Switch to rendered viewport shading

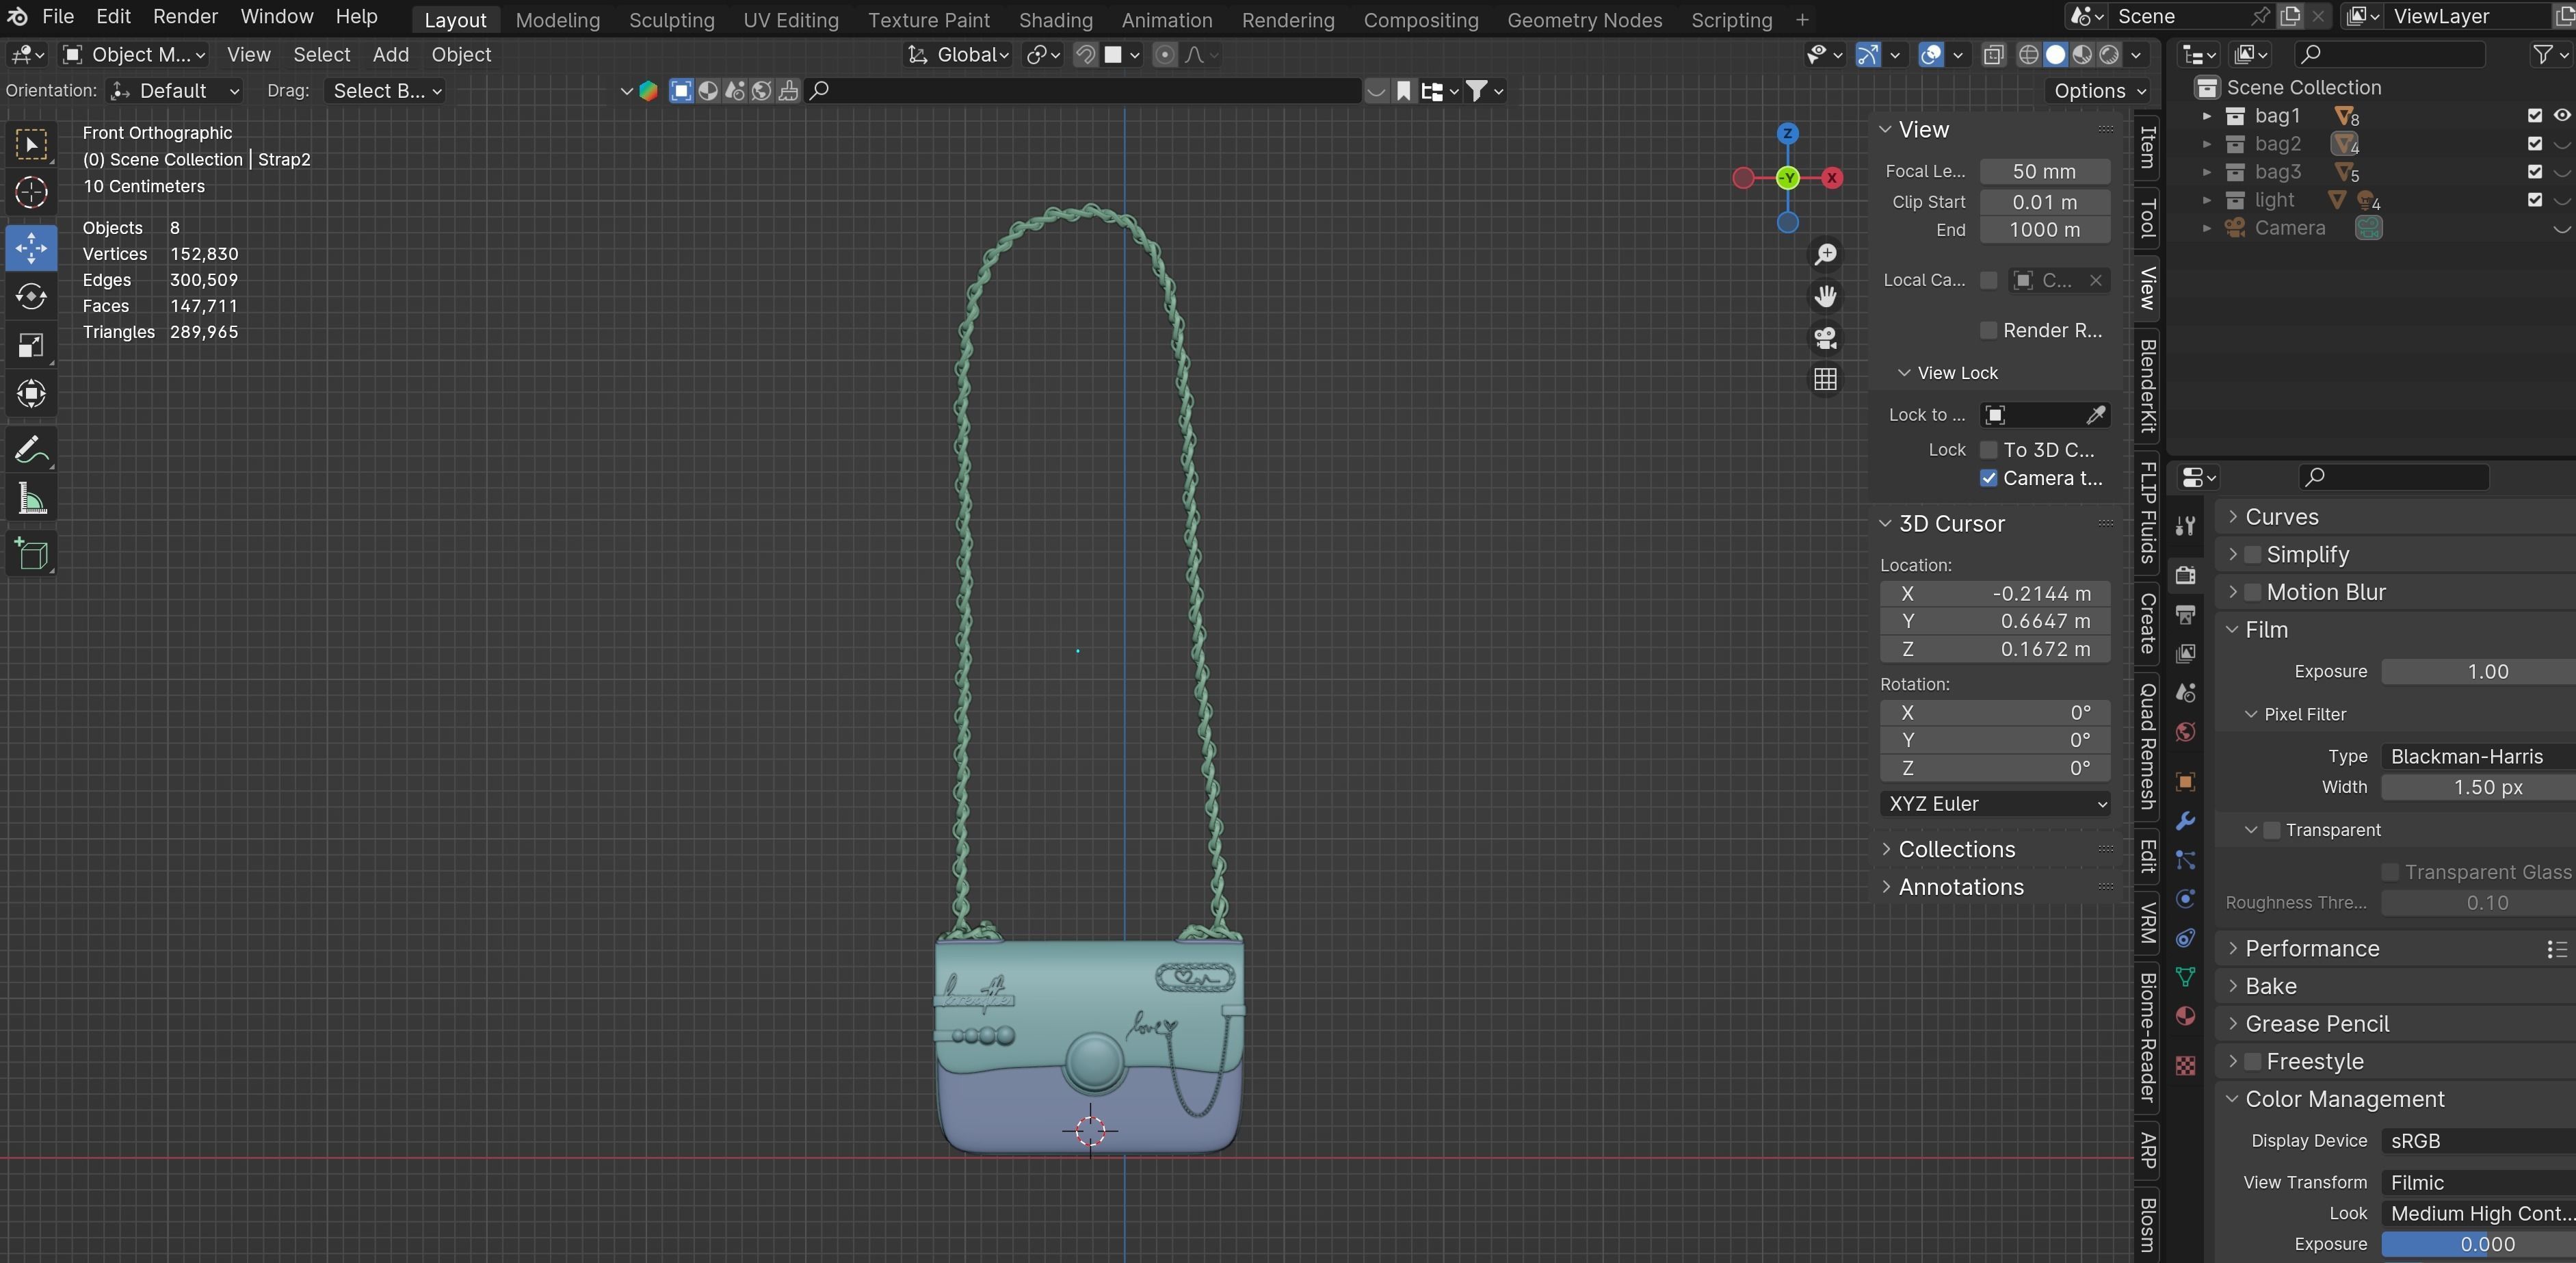pos(2109,55)
